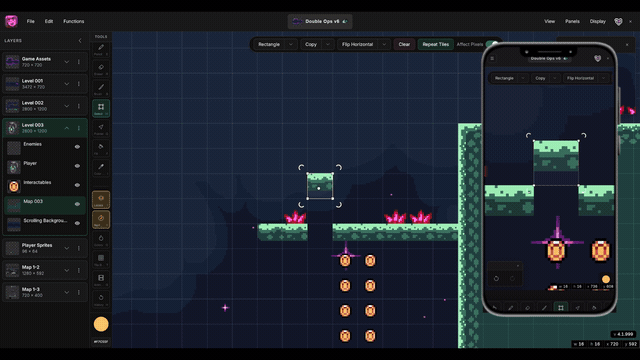This screenshot has height=360, width=640.
Task: Choose the Pointer tool
Action: click(101, 128)
